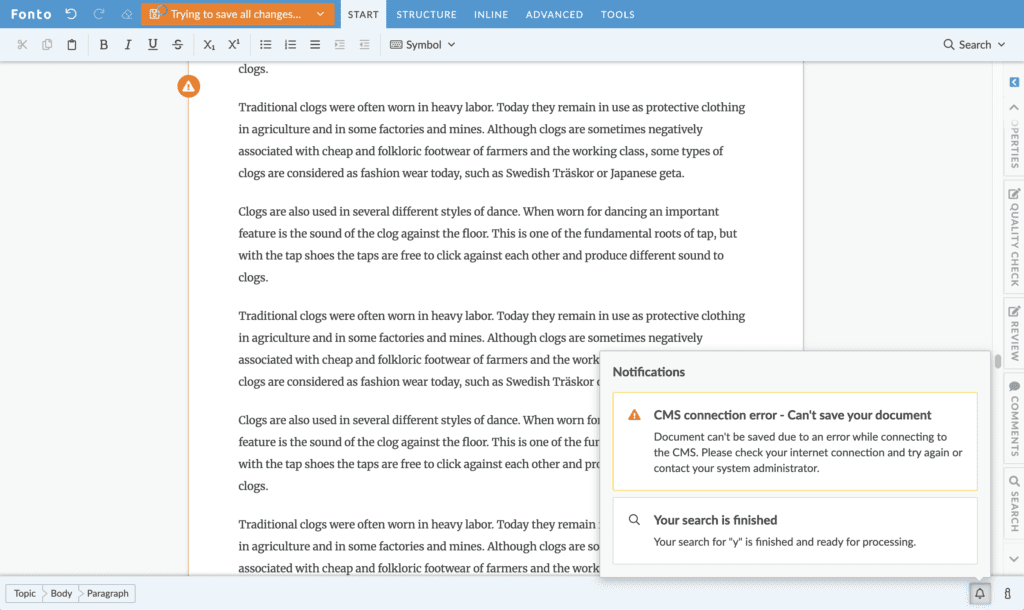Click the second greyed-out list indent icon
The height and width of the screenshot is (610, 1024).
pos(364,44)
